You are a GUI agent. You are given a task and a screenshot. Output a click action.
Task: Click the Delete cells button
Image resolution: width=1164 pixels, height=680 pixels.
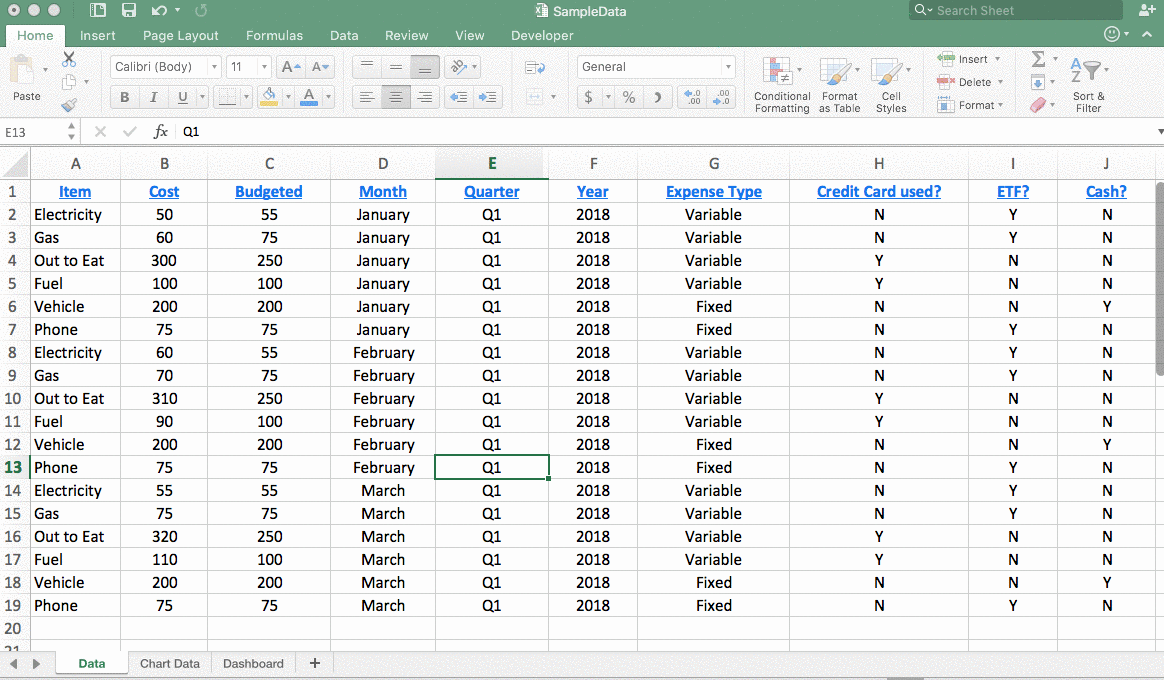click(963, 82)
